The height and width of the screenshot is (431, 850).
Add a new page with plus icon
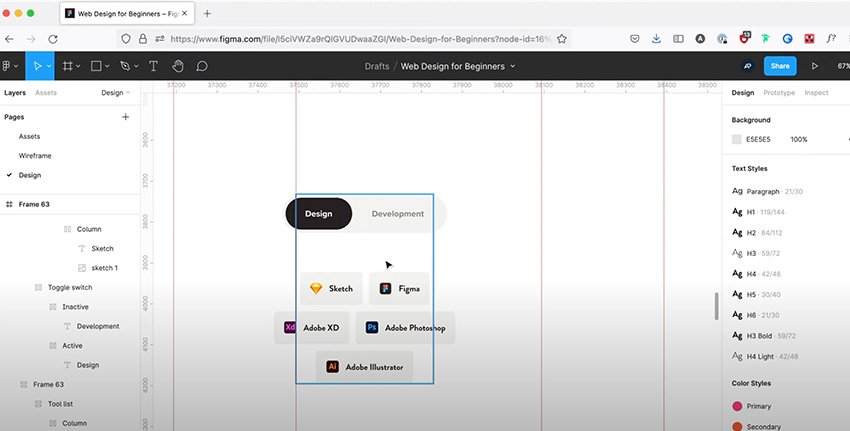point(125,117)
